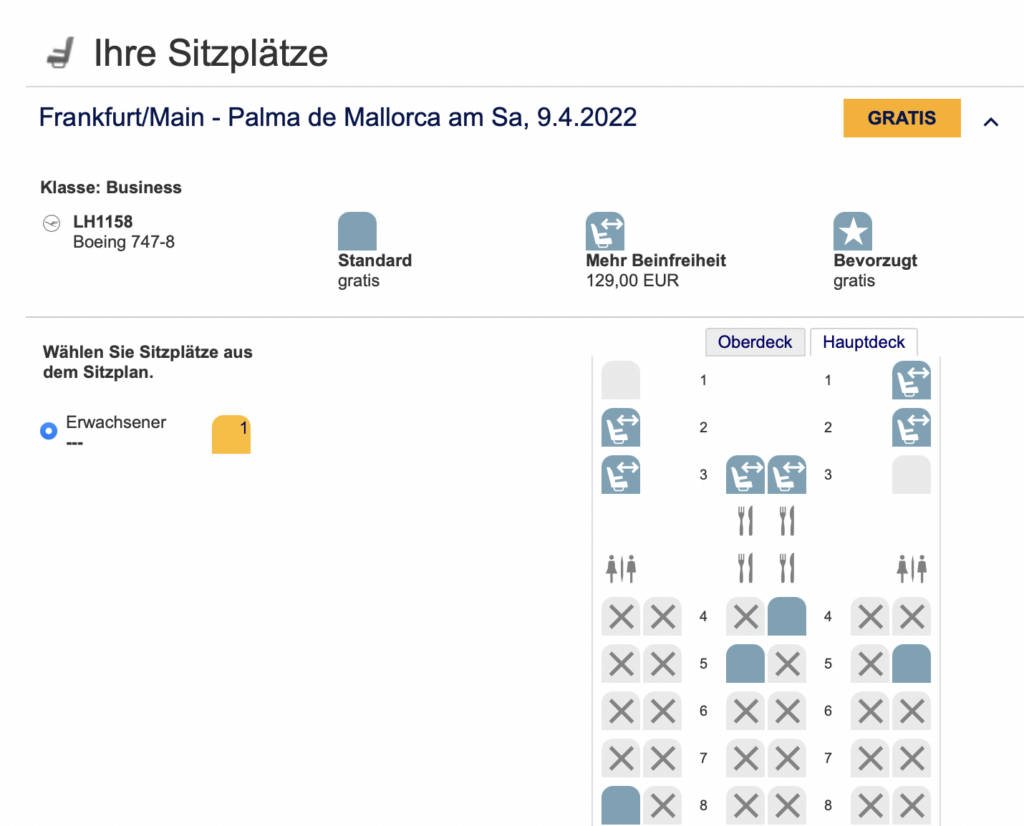Click the Bevorzugt star legend icon
Viewport: 1024px width, 826px height.
(x=853, y=231)
